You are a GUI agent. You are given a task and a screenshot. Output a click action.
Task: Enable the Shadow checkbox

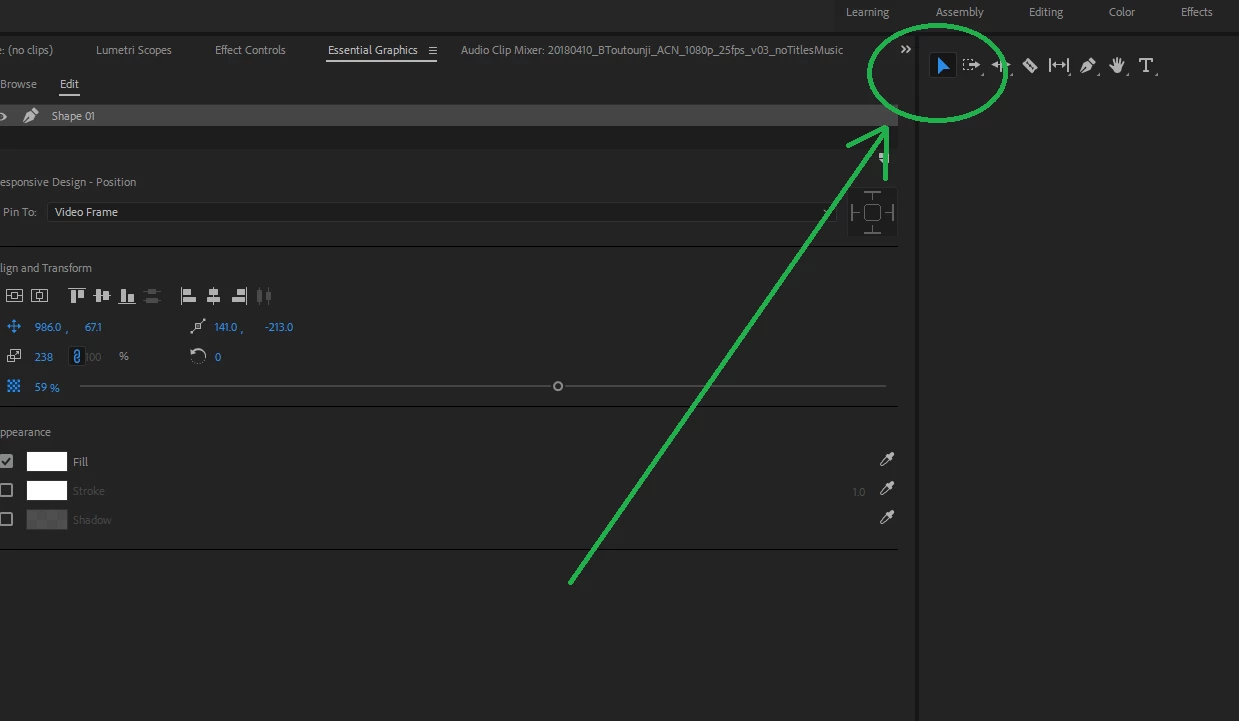click(6, 519)
